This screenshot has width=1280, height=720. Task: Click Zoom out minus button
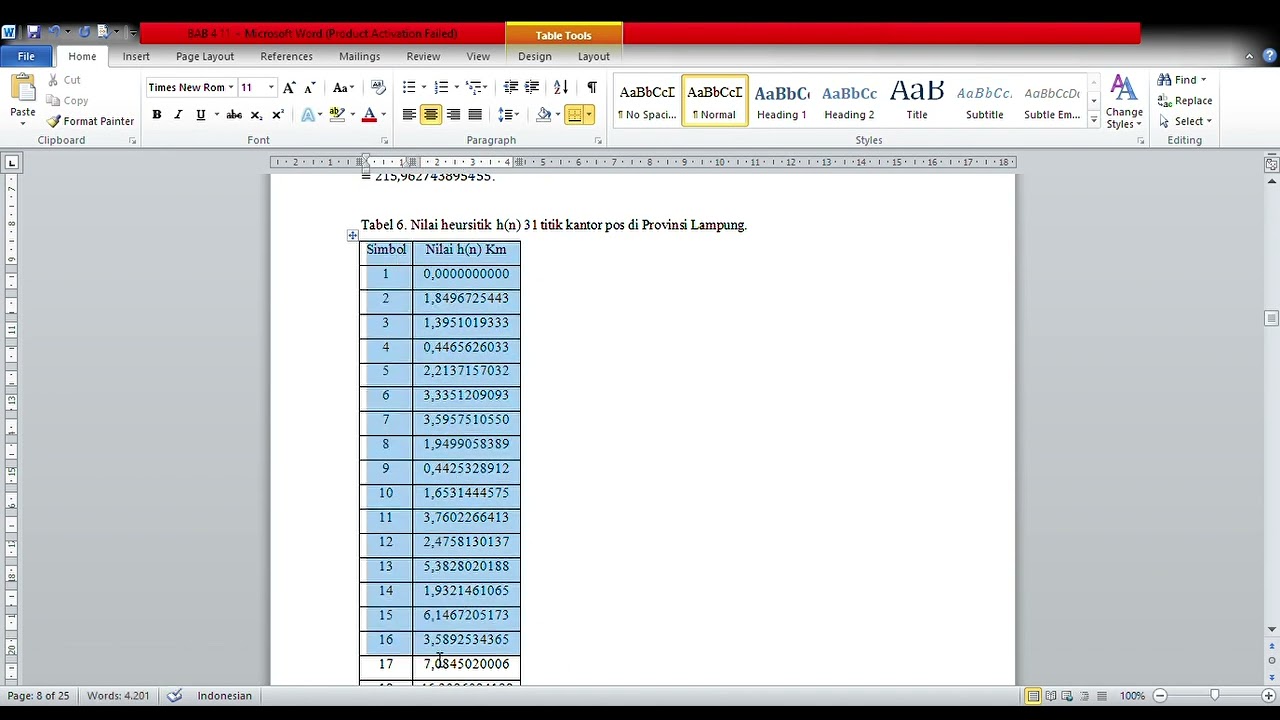pyautogui.click(x=1160, y=696)
